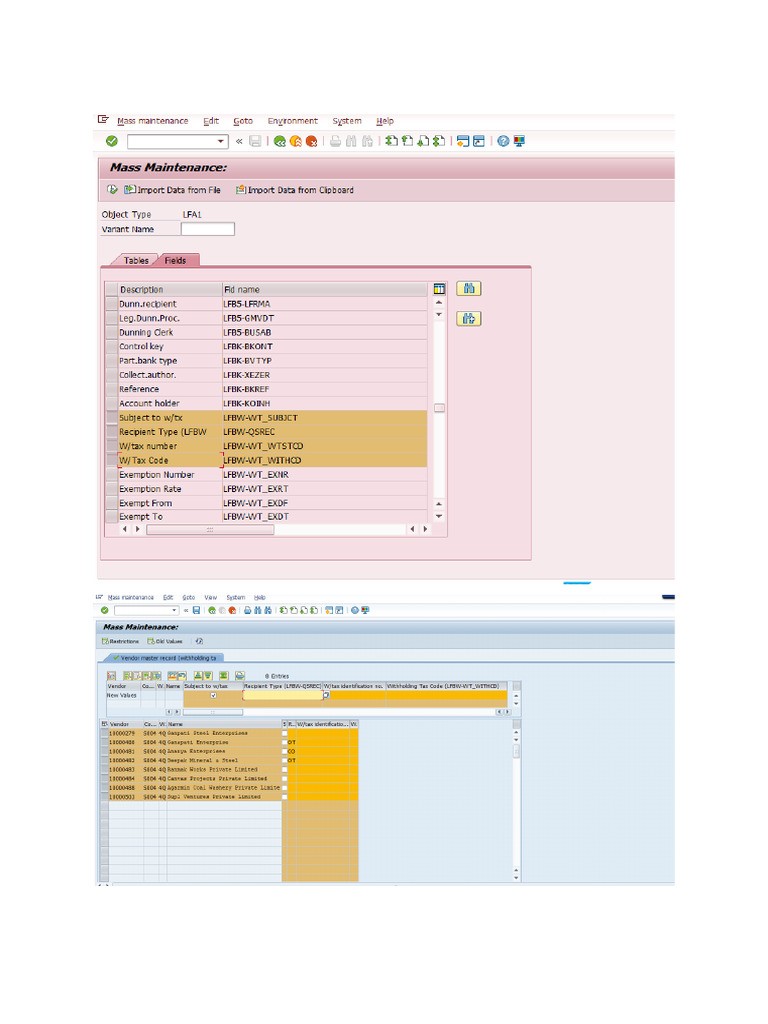Click the binoculars Find button beside the fields table

click(468, 289)
